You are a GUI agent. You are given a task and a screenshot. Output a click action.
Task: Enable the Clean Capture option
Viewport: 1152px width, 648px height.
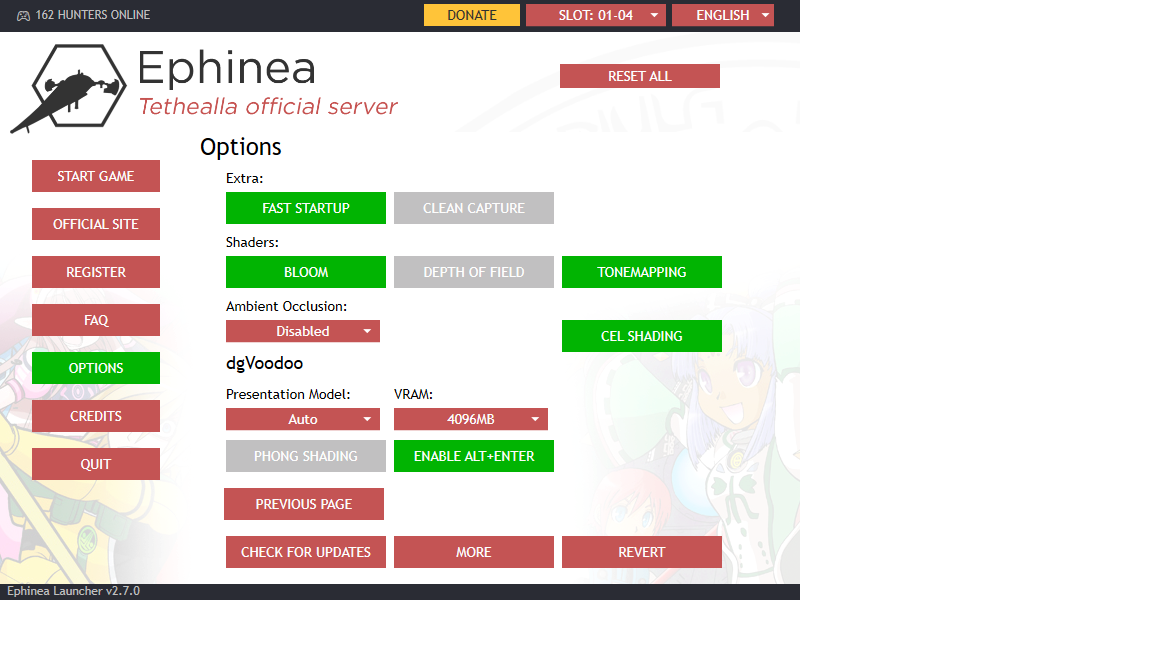click(x=474, y=208)
